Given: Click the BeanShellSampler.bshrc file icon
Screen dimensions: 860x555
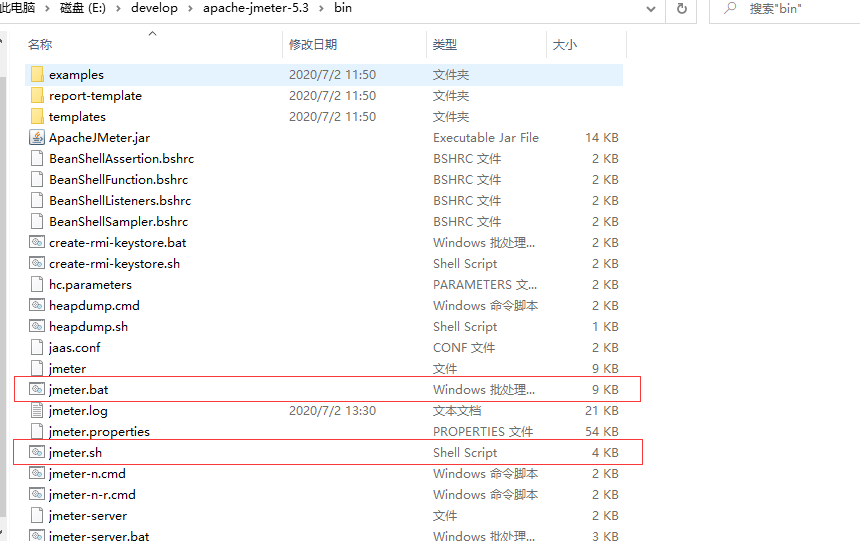Looking at the screenshot, I should (37, 221).
